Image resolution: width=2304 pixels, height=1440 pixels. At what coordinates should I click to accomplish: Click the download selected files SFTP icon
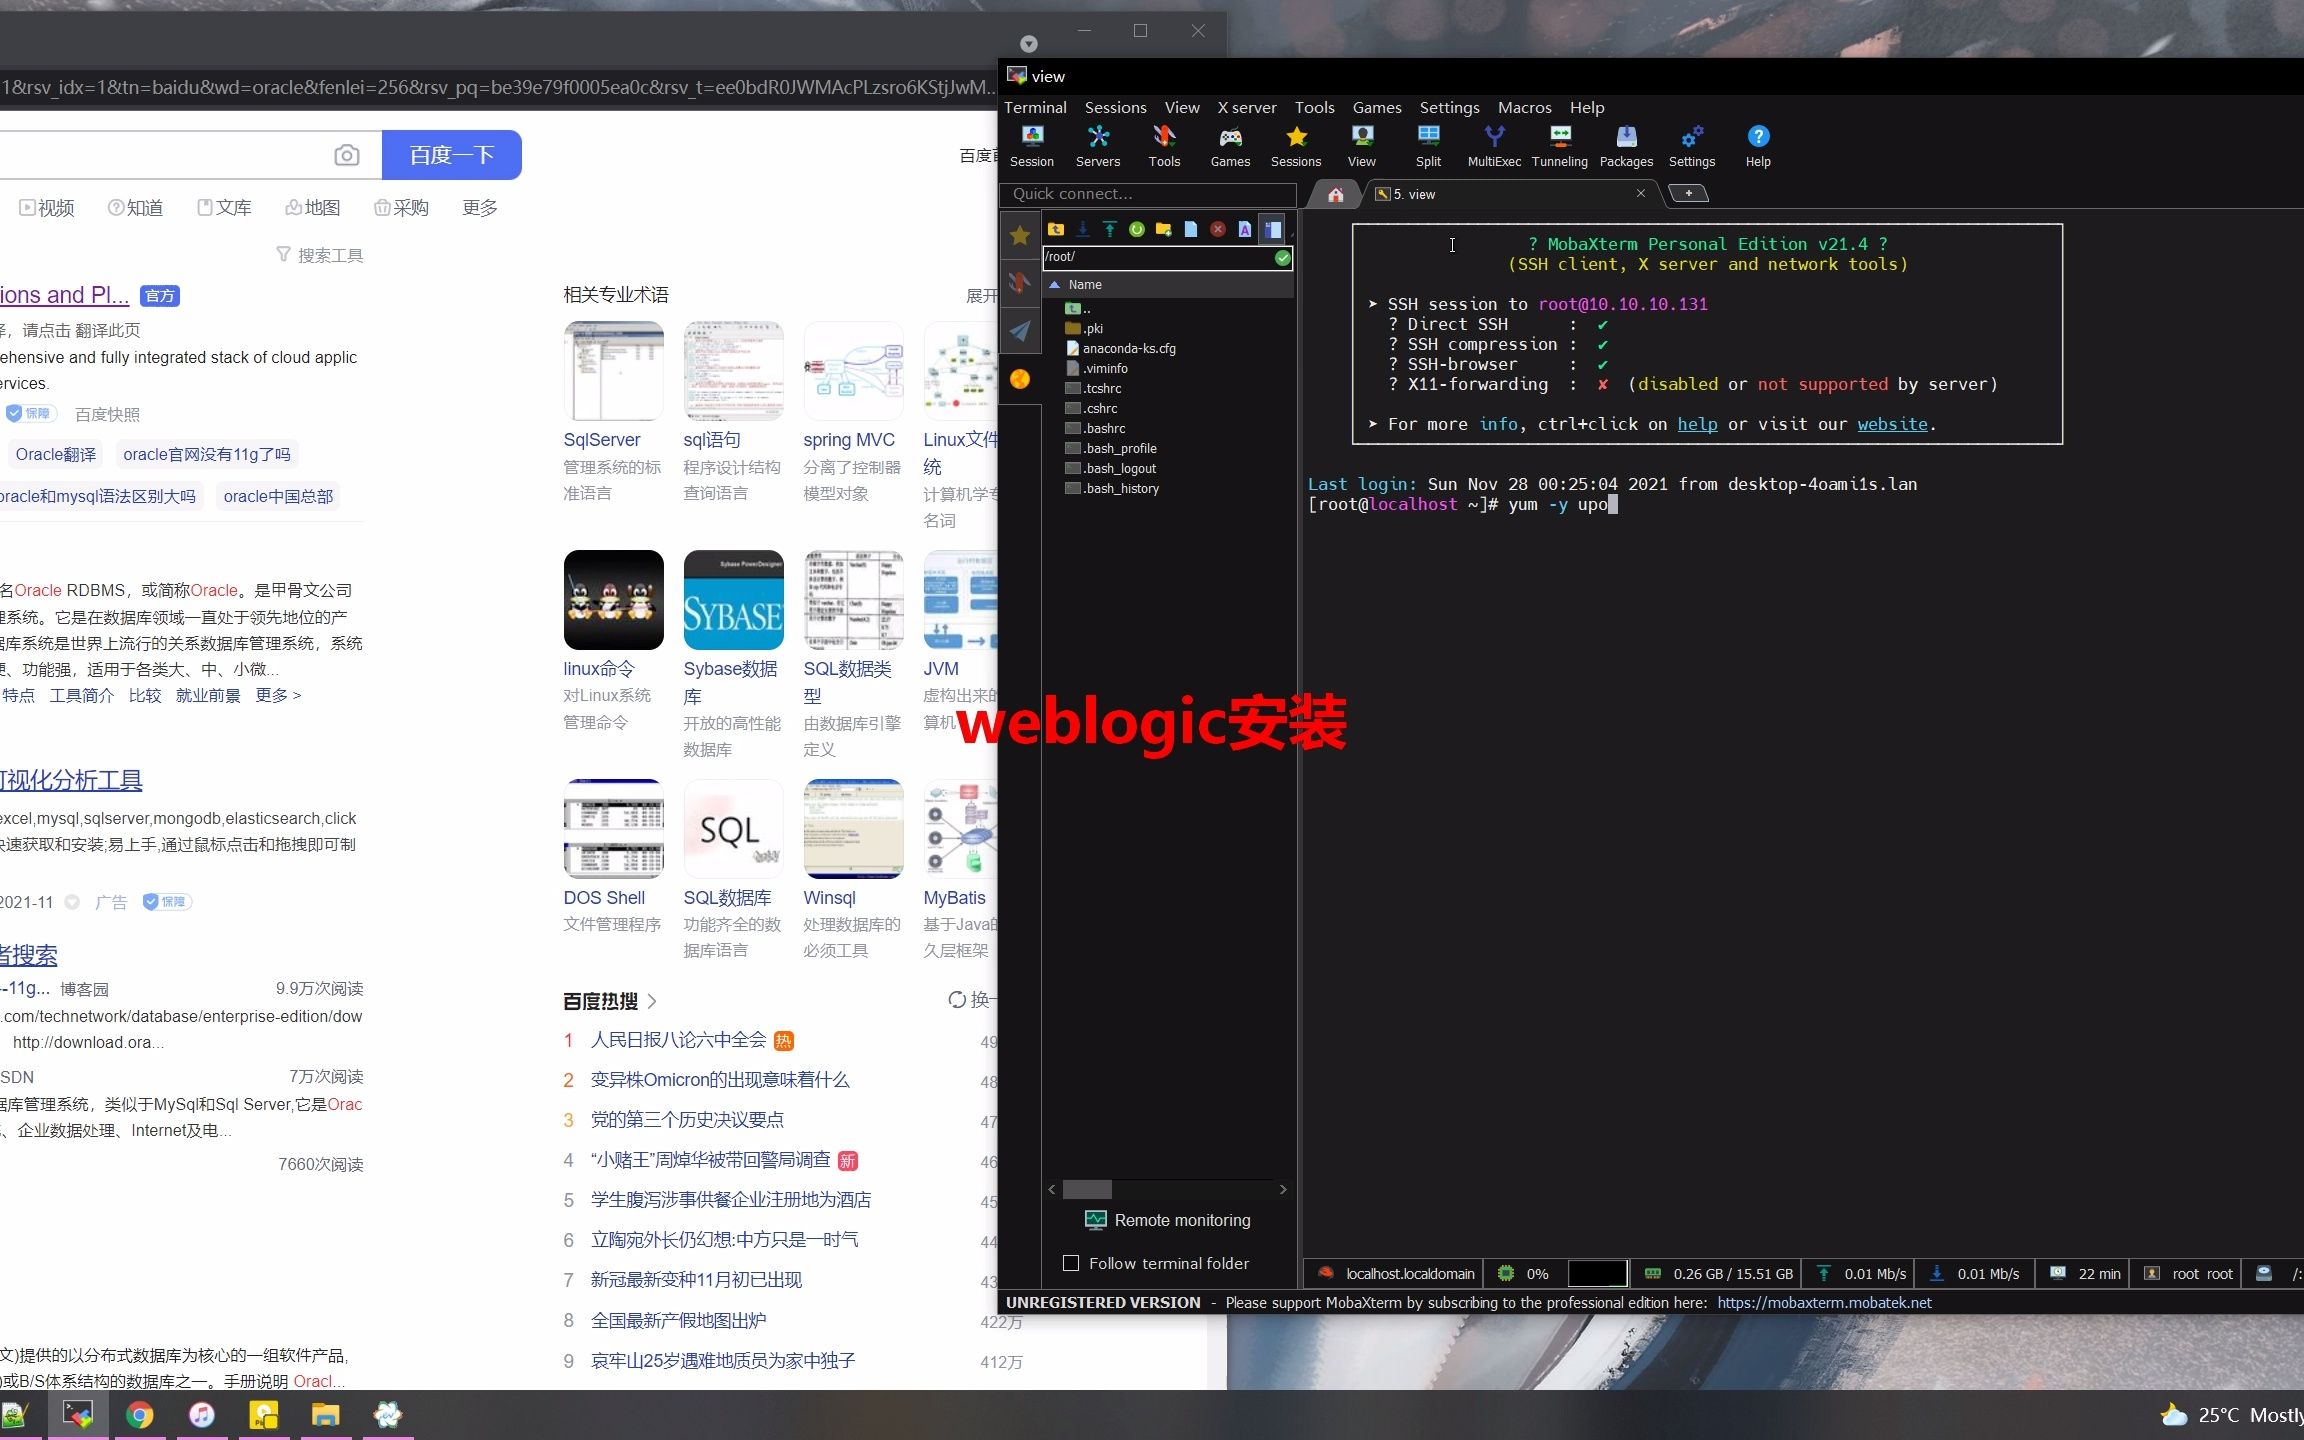(x=1083, y=229)
